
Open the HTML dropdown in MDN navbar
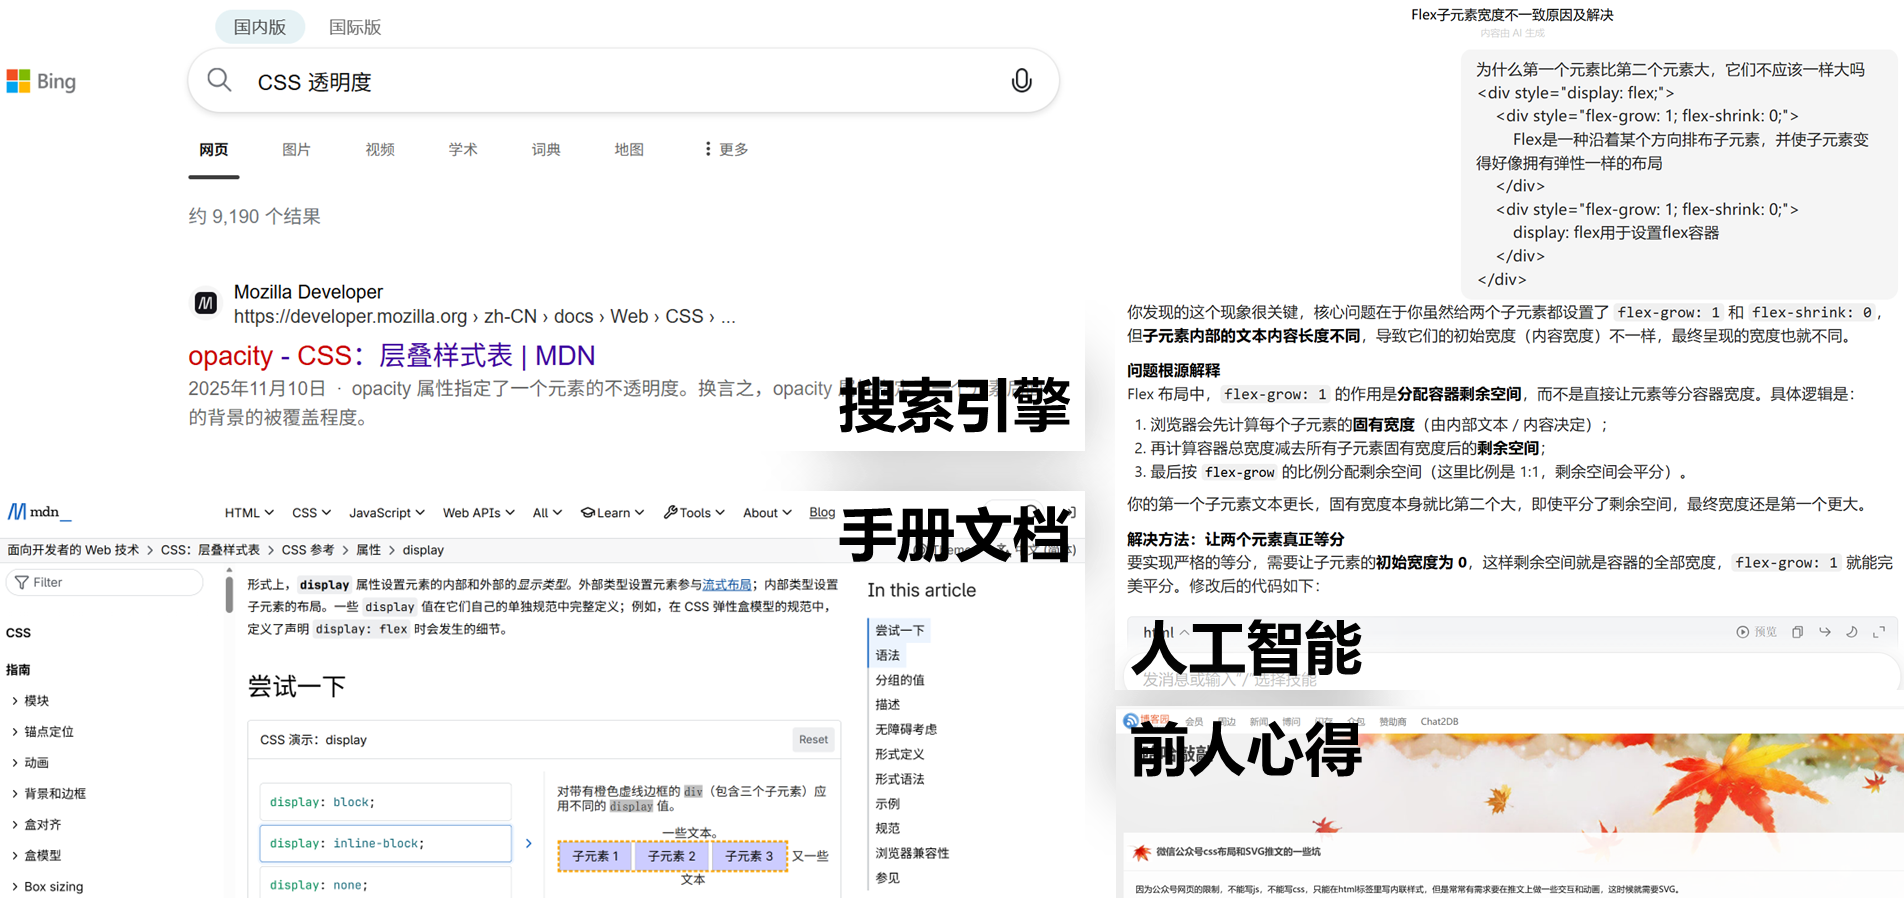(249, 512)
